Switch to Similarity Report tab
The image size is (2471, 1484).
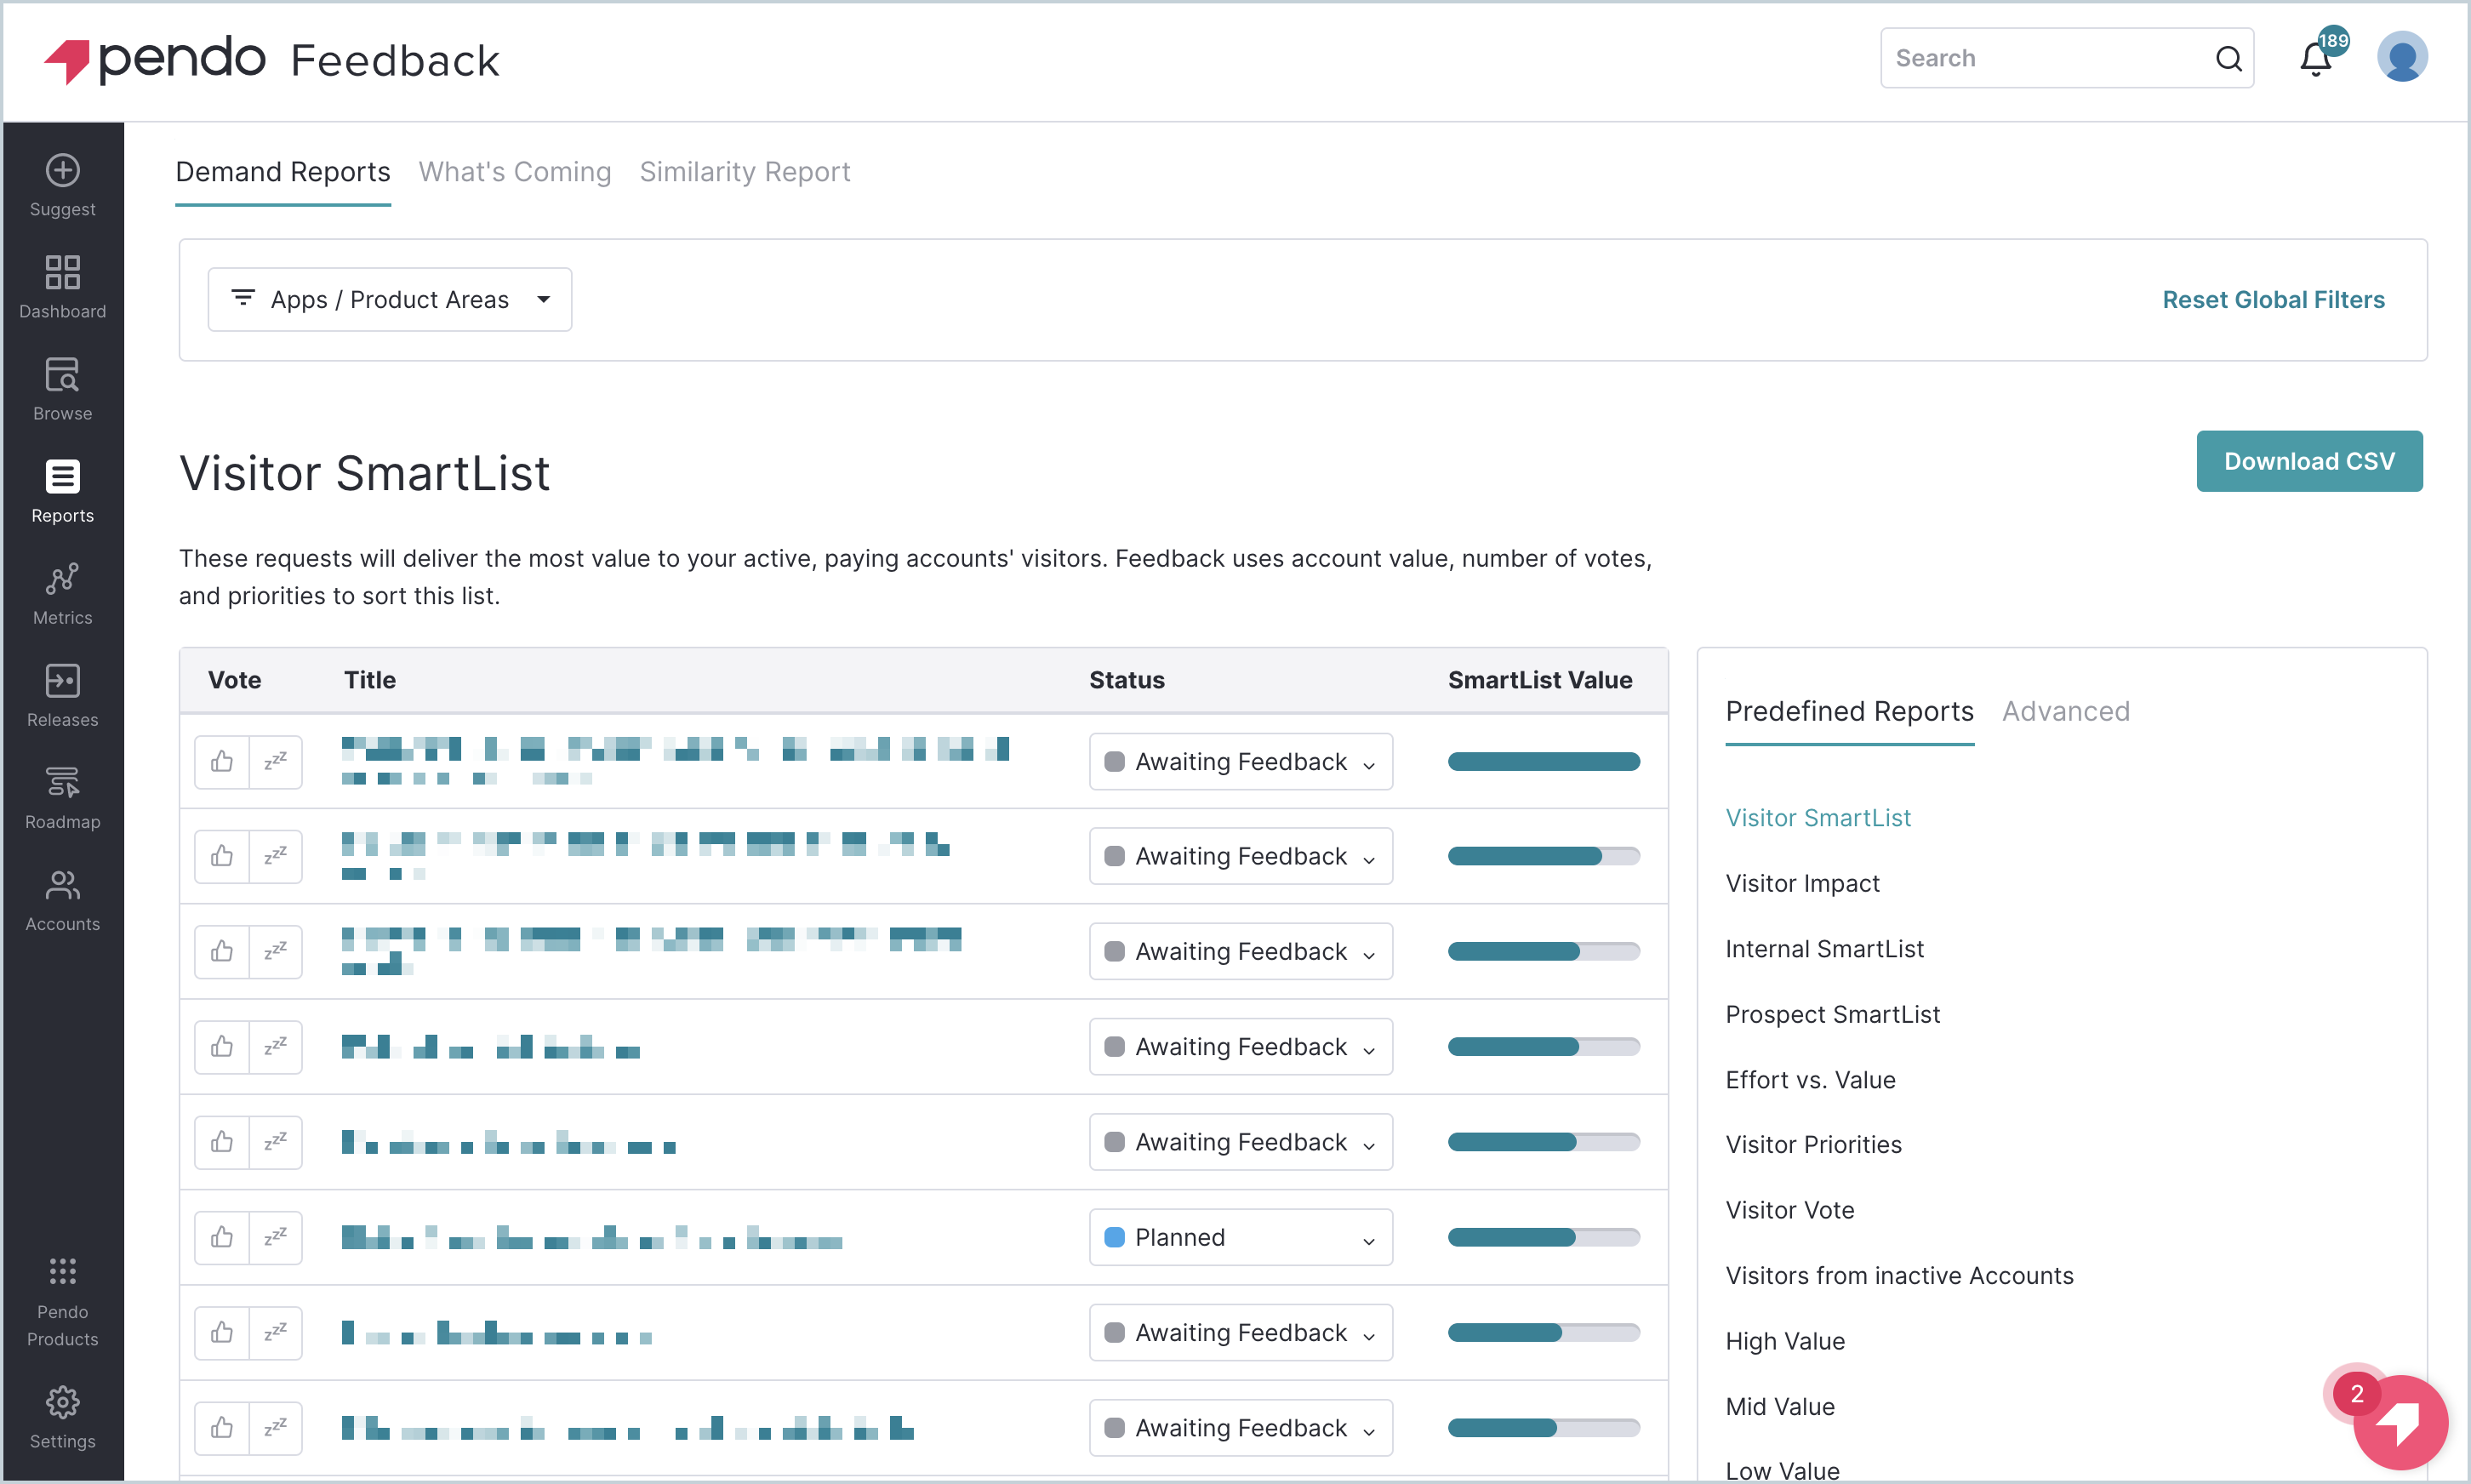(x=745, y=172)
